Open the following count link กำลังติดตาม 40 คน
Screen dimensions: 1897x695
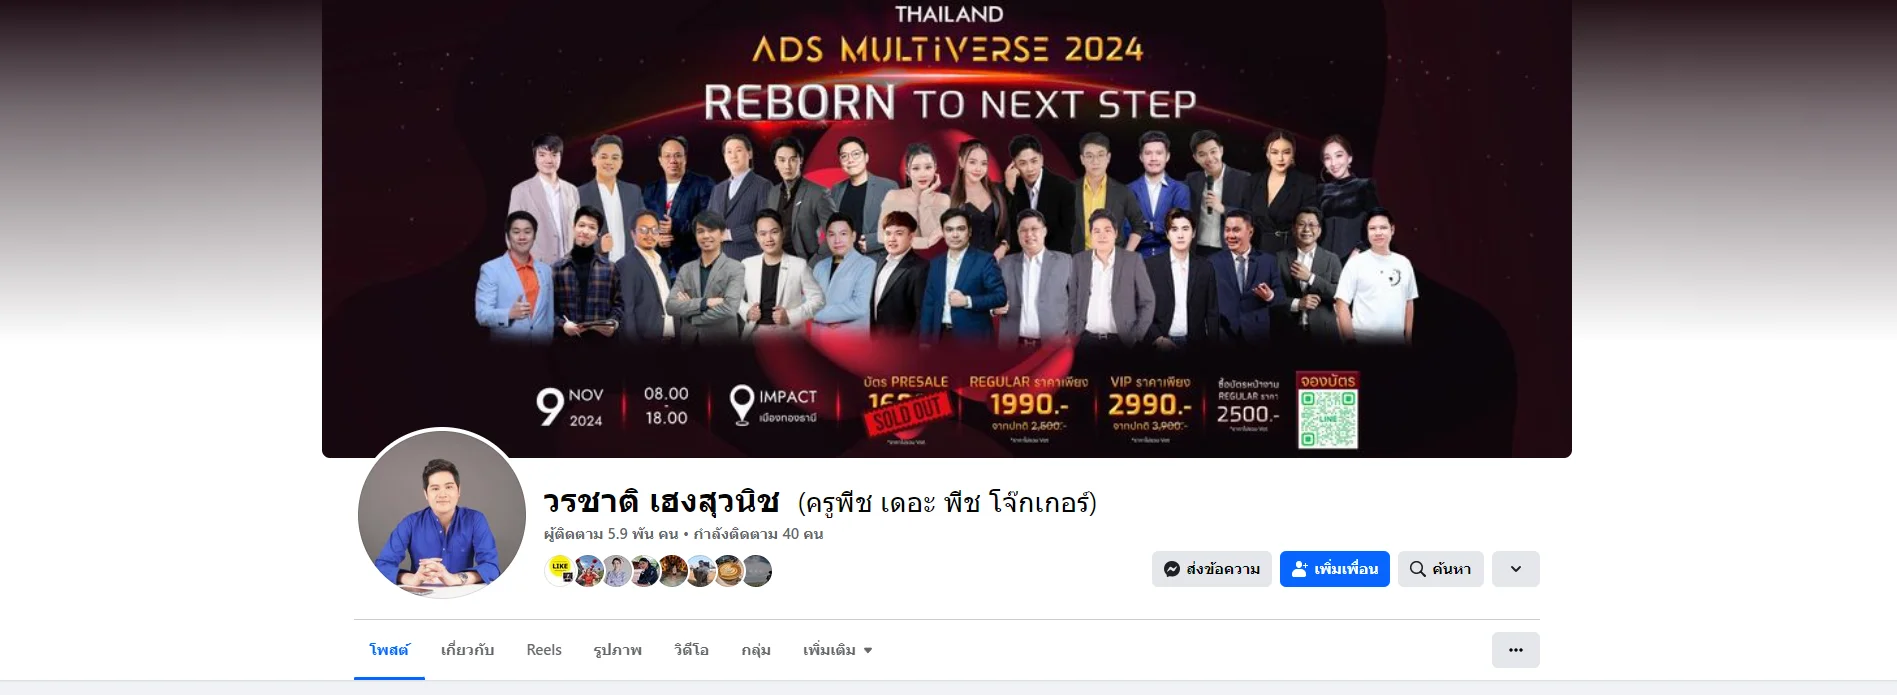[758, 534]
